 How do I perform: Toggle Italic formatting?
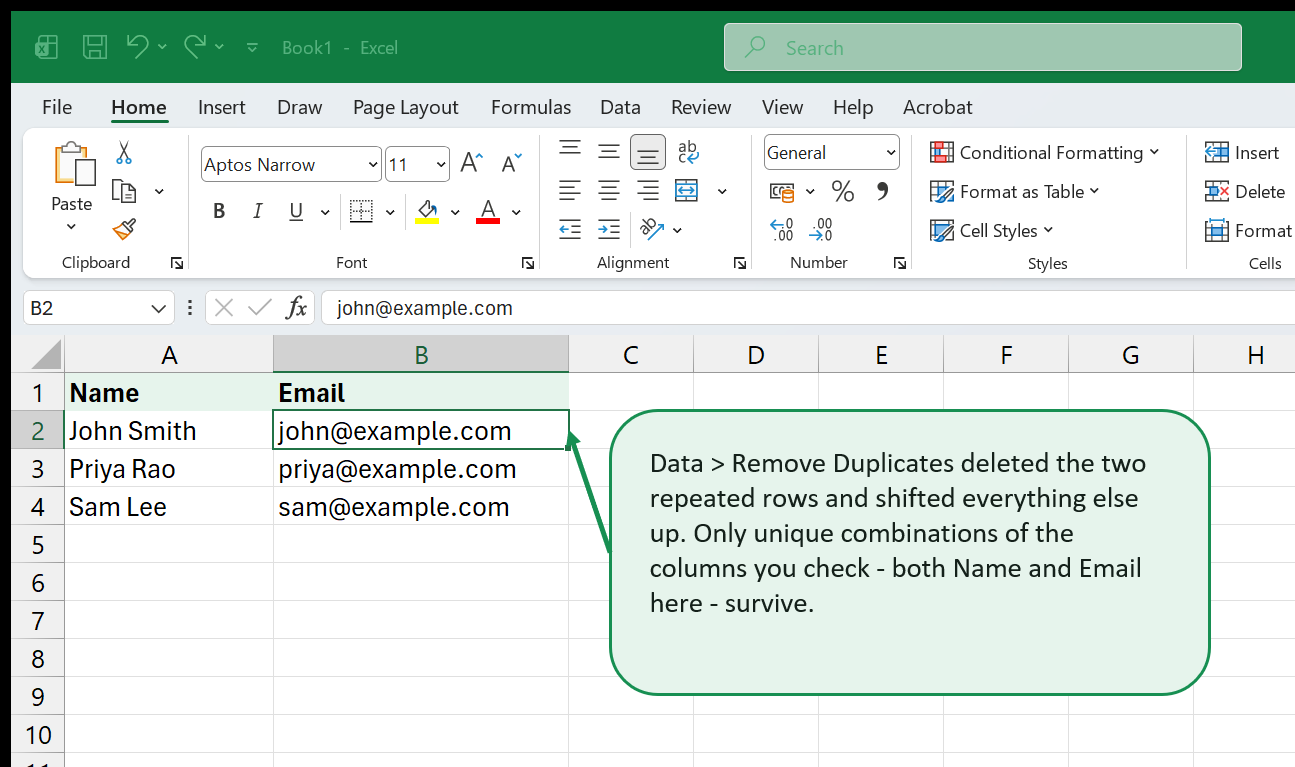[257, 211]
